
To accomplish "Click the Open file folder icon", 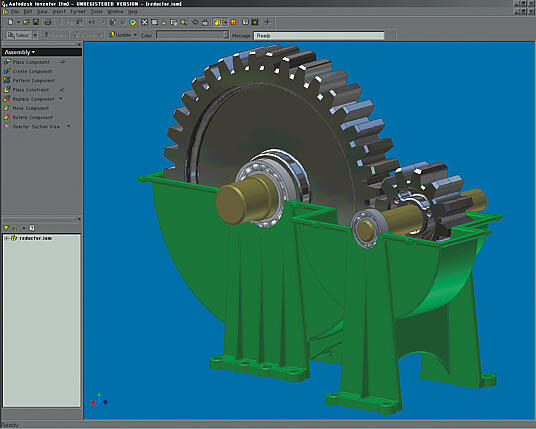I will point(26,22).
